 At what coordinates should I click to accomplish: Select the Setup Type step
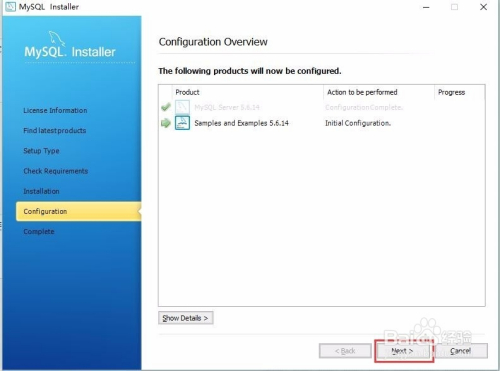click(x=41, y=151)
